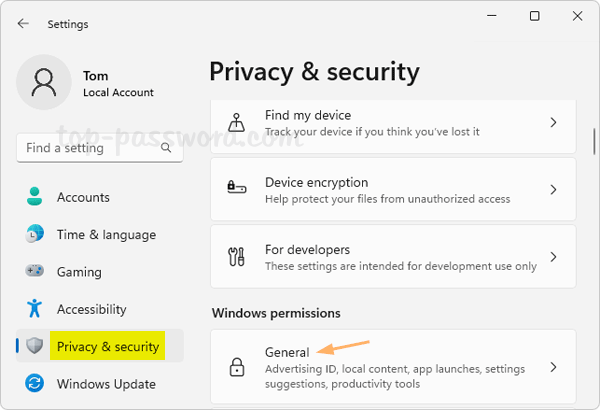Click the Time & language clock icon
Image resolution: width=600 pixels, height=410 pixels.
(35, 234)
